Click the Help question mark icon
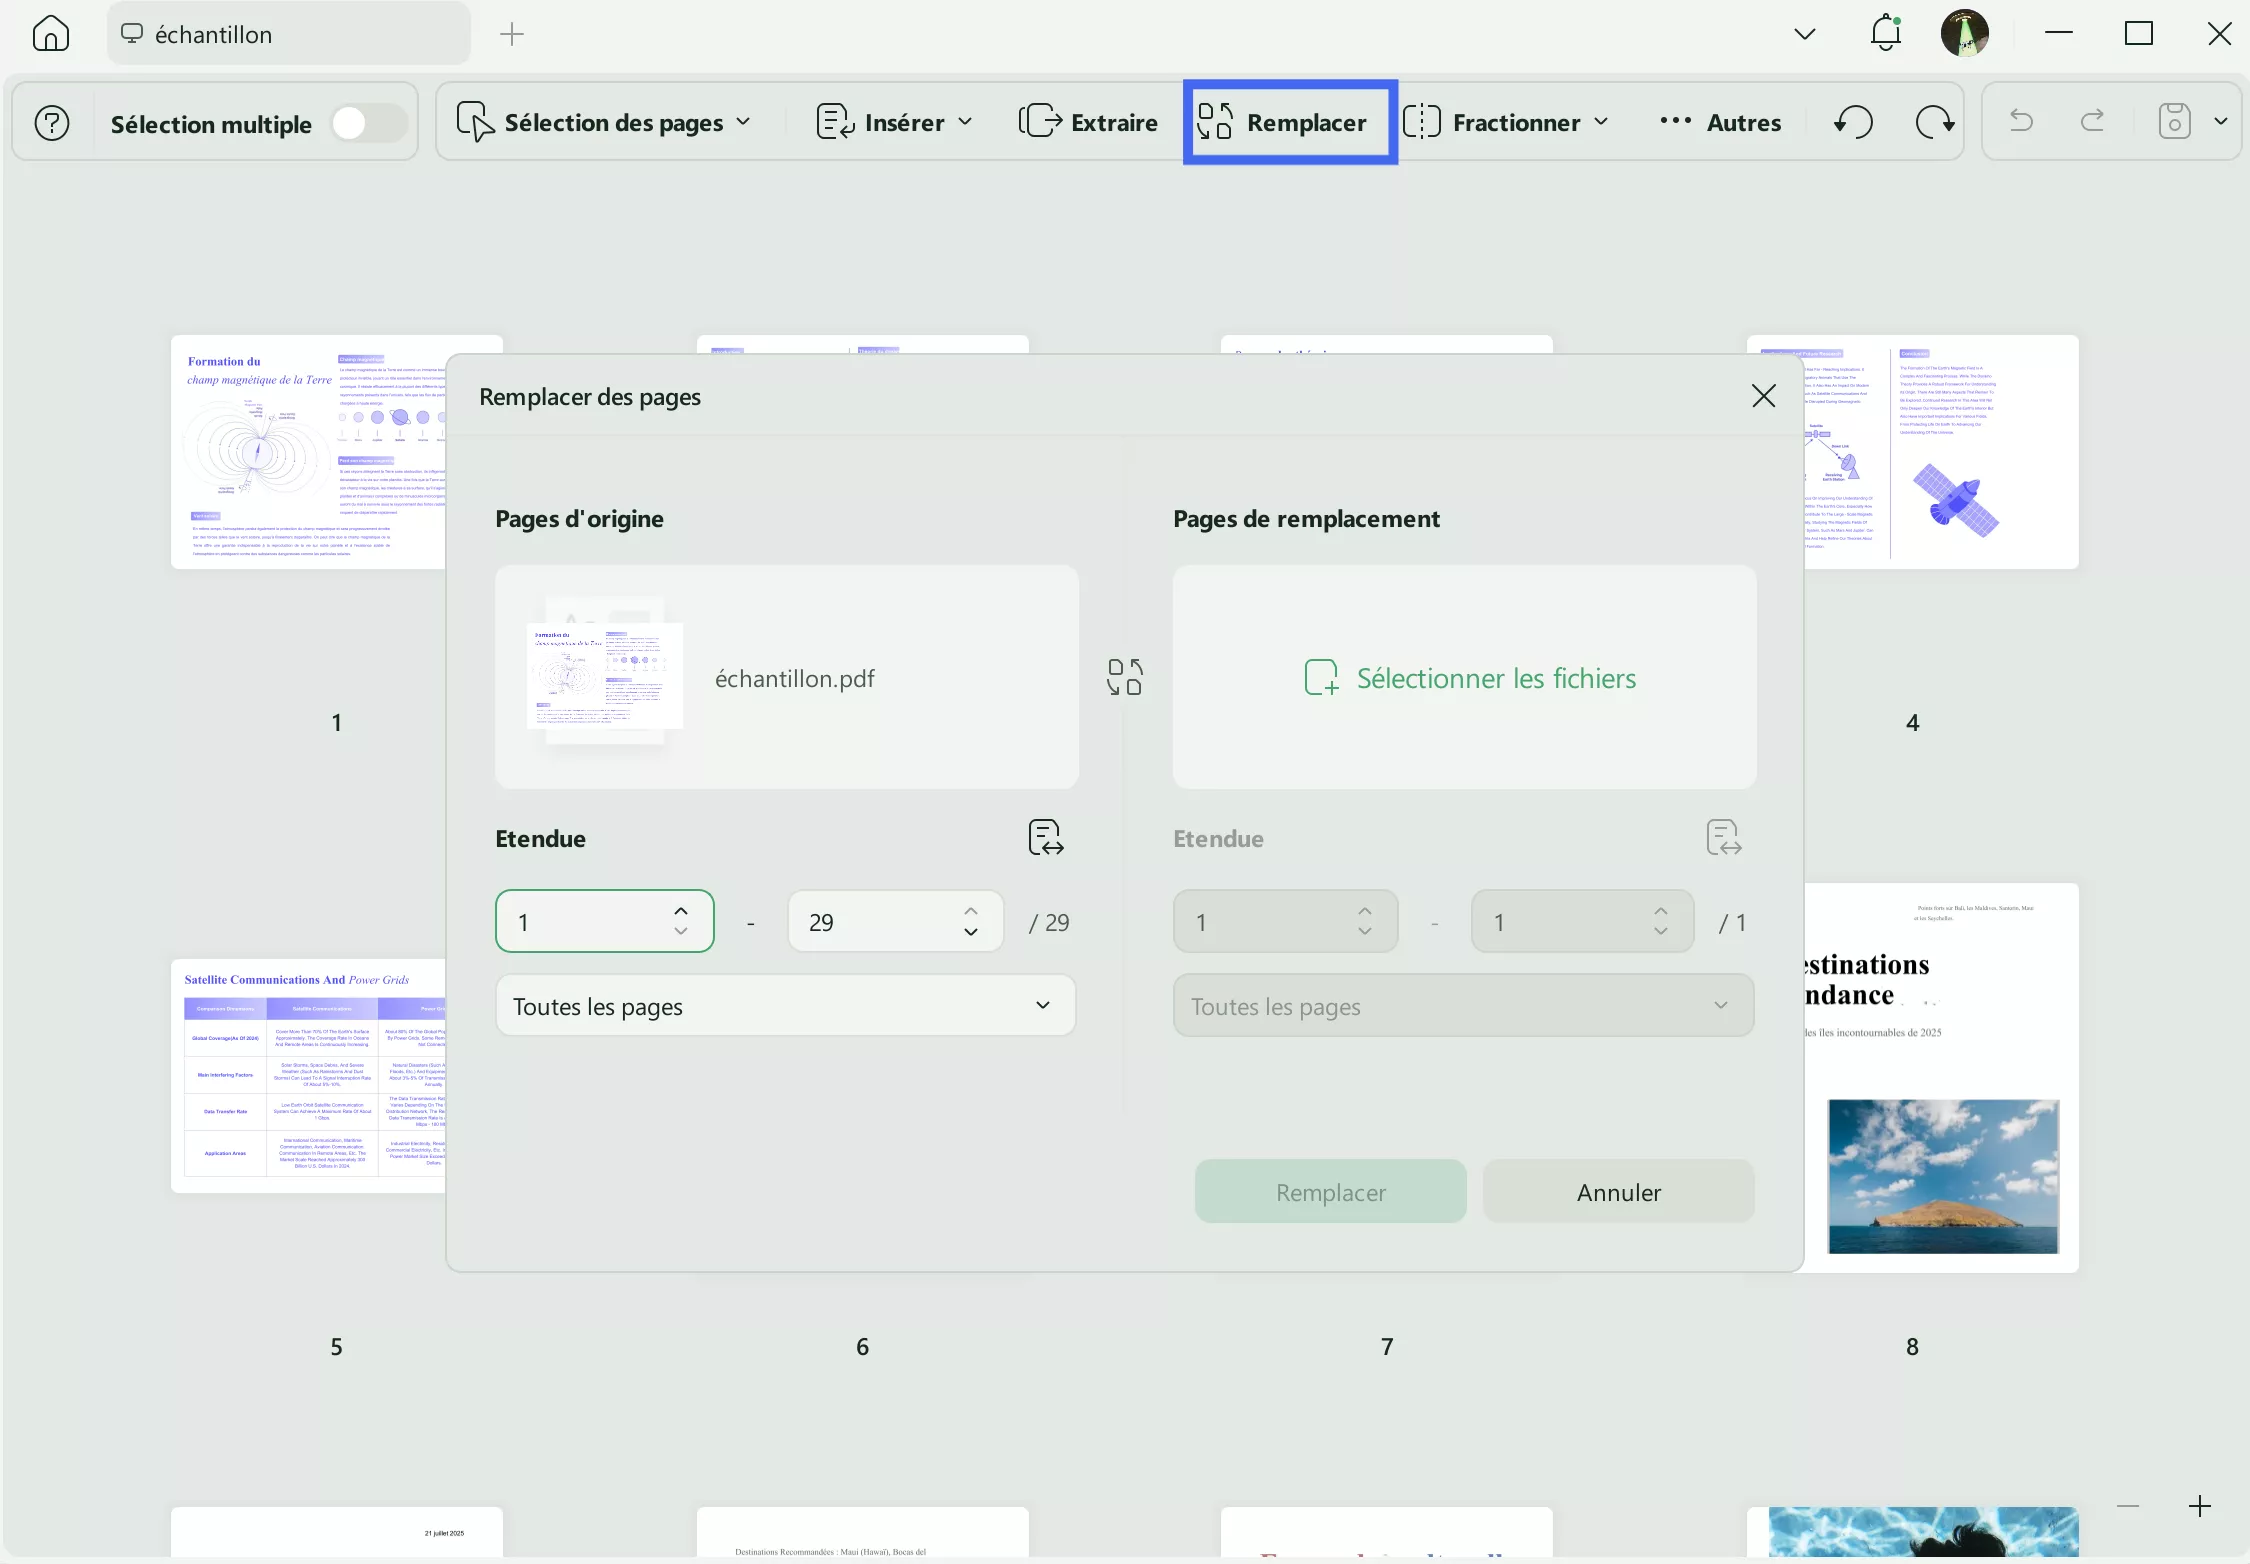The width and height of the screenshot is (2250, 1564). 51,122
